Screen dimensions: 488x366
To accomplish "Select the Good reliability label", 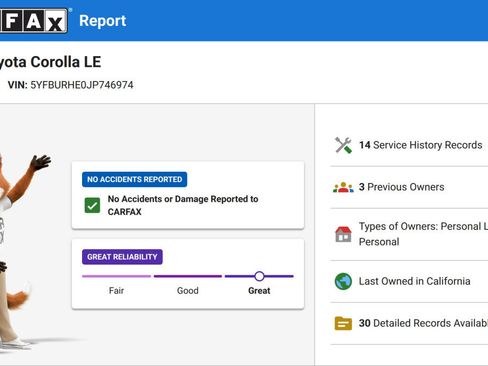I will tap(188, 291).
